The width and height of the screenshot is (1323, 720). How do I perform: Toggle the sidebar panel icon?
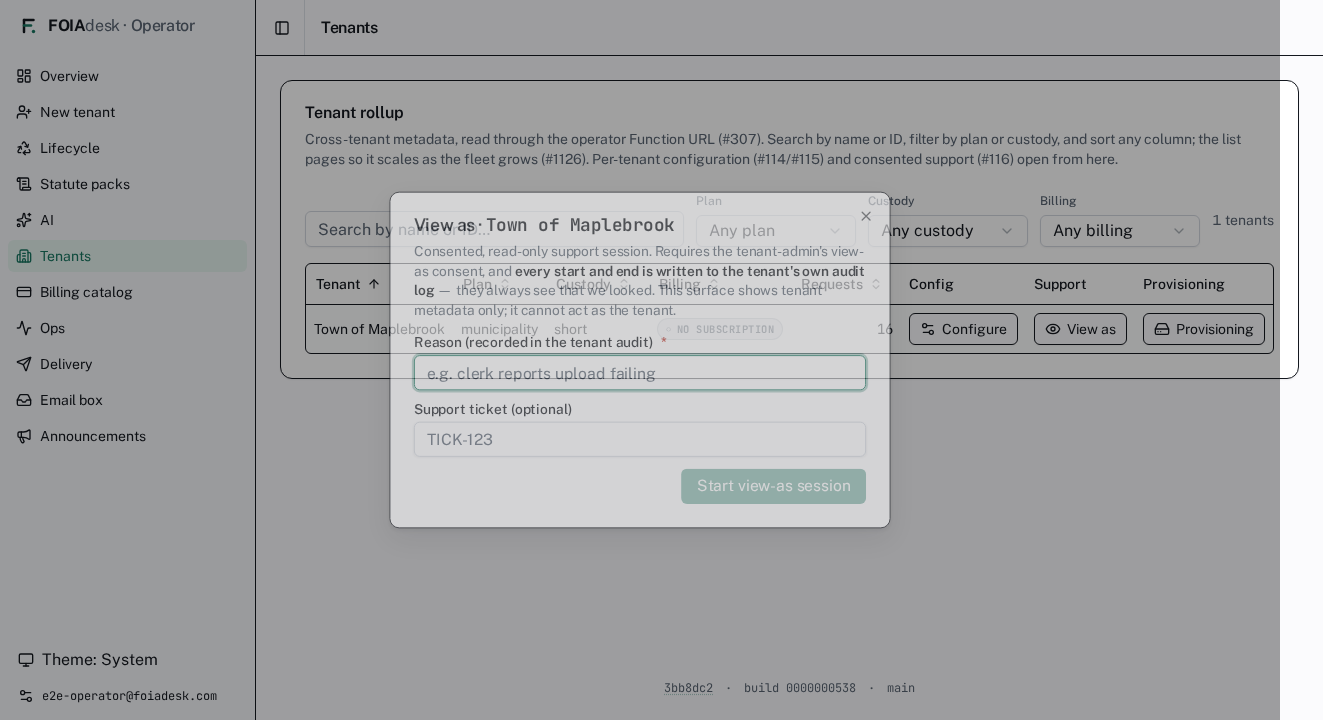282,28
